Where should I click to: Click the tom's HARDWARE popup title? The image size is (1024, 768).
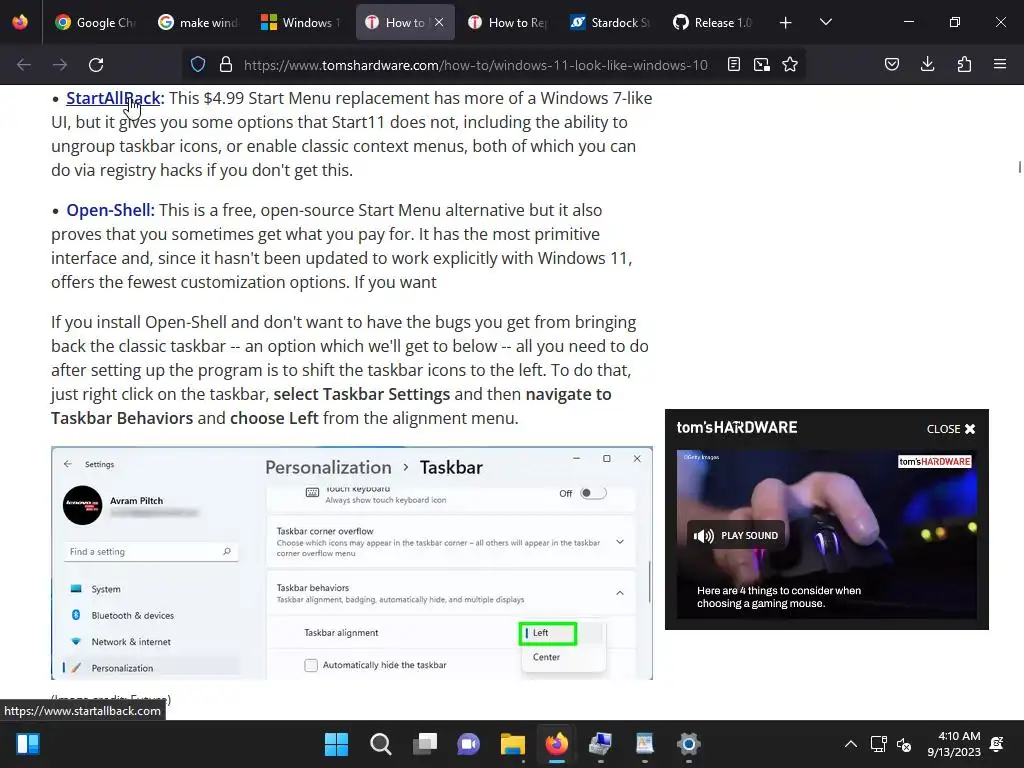coord(737,428)
